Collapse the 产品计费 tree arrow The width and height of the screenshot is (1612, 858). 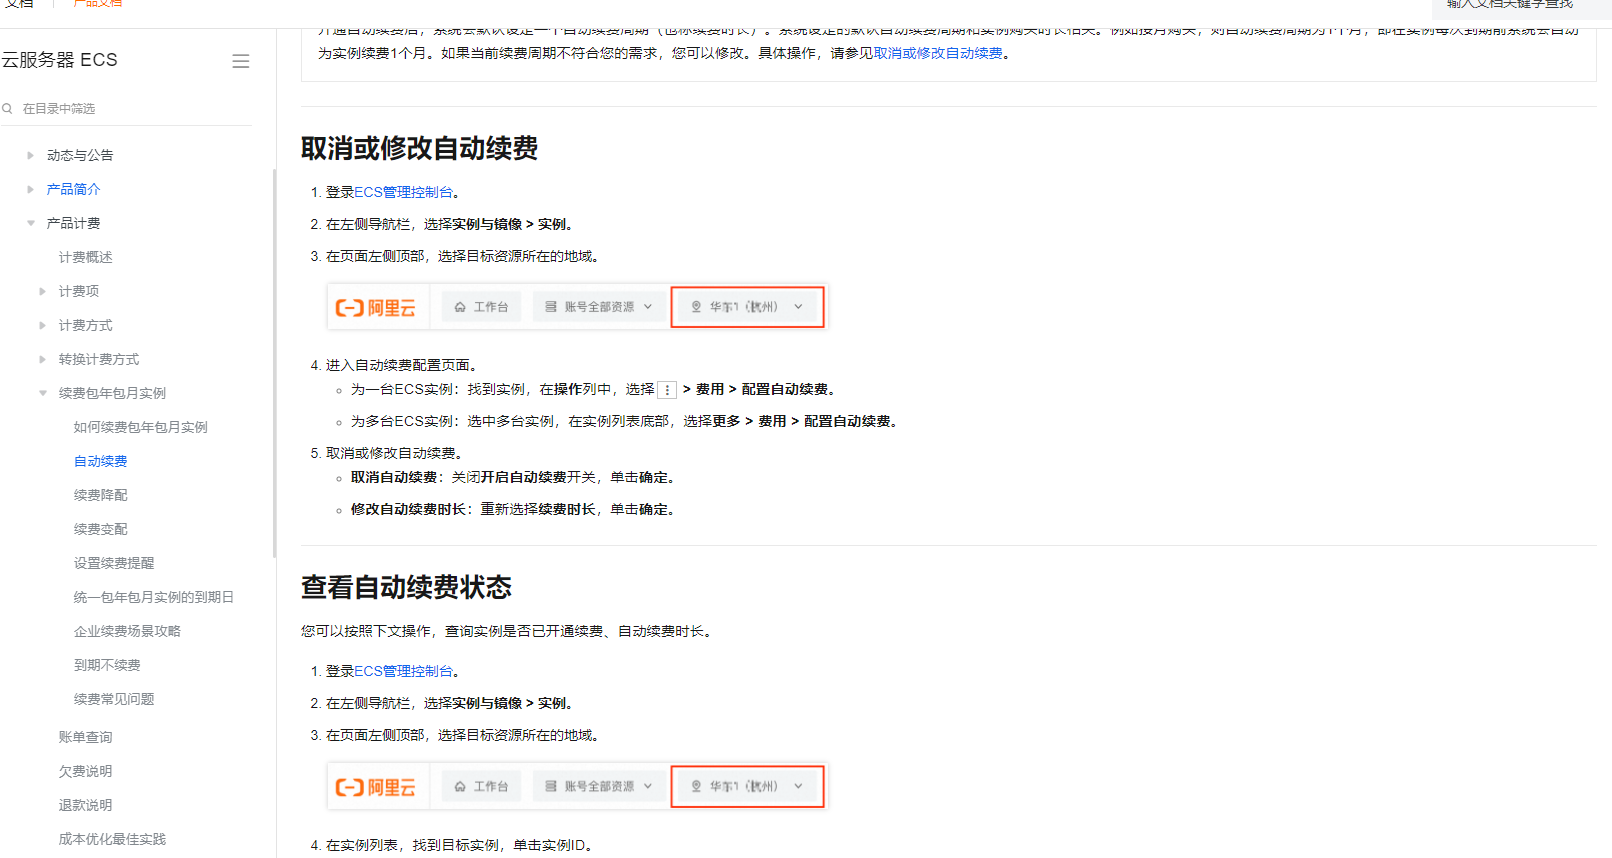coord(30,223)
